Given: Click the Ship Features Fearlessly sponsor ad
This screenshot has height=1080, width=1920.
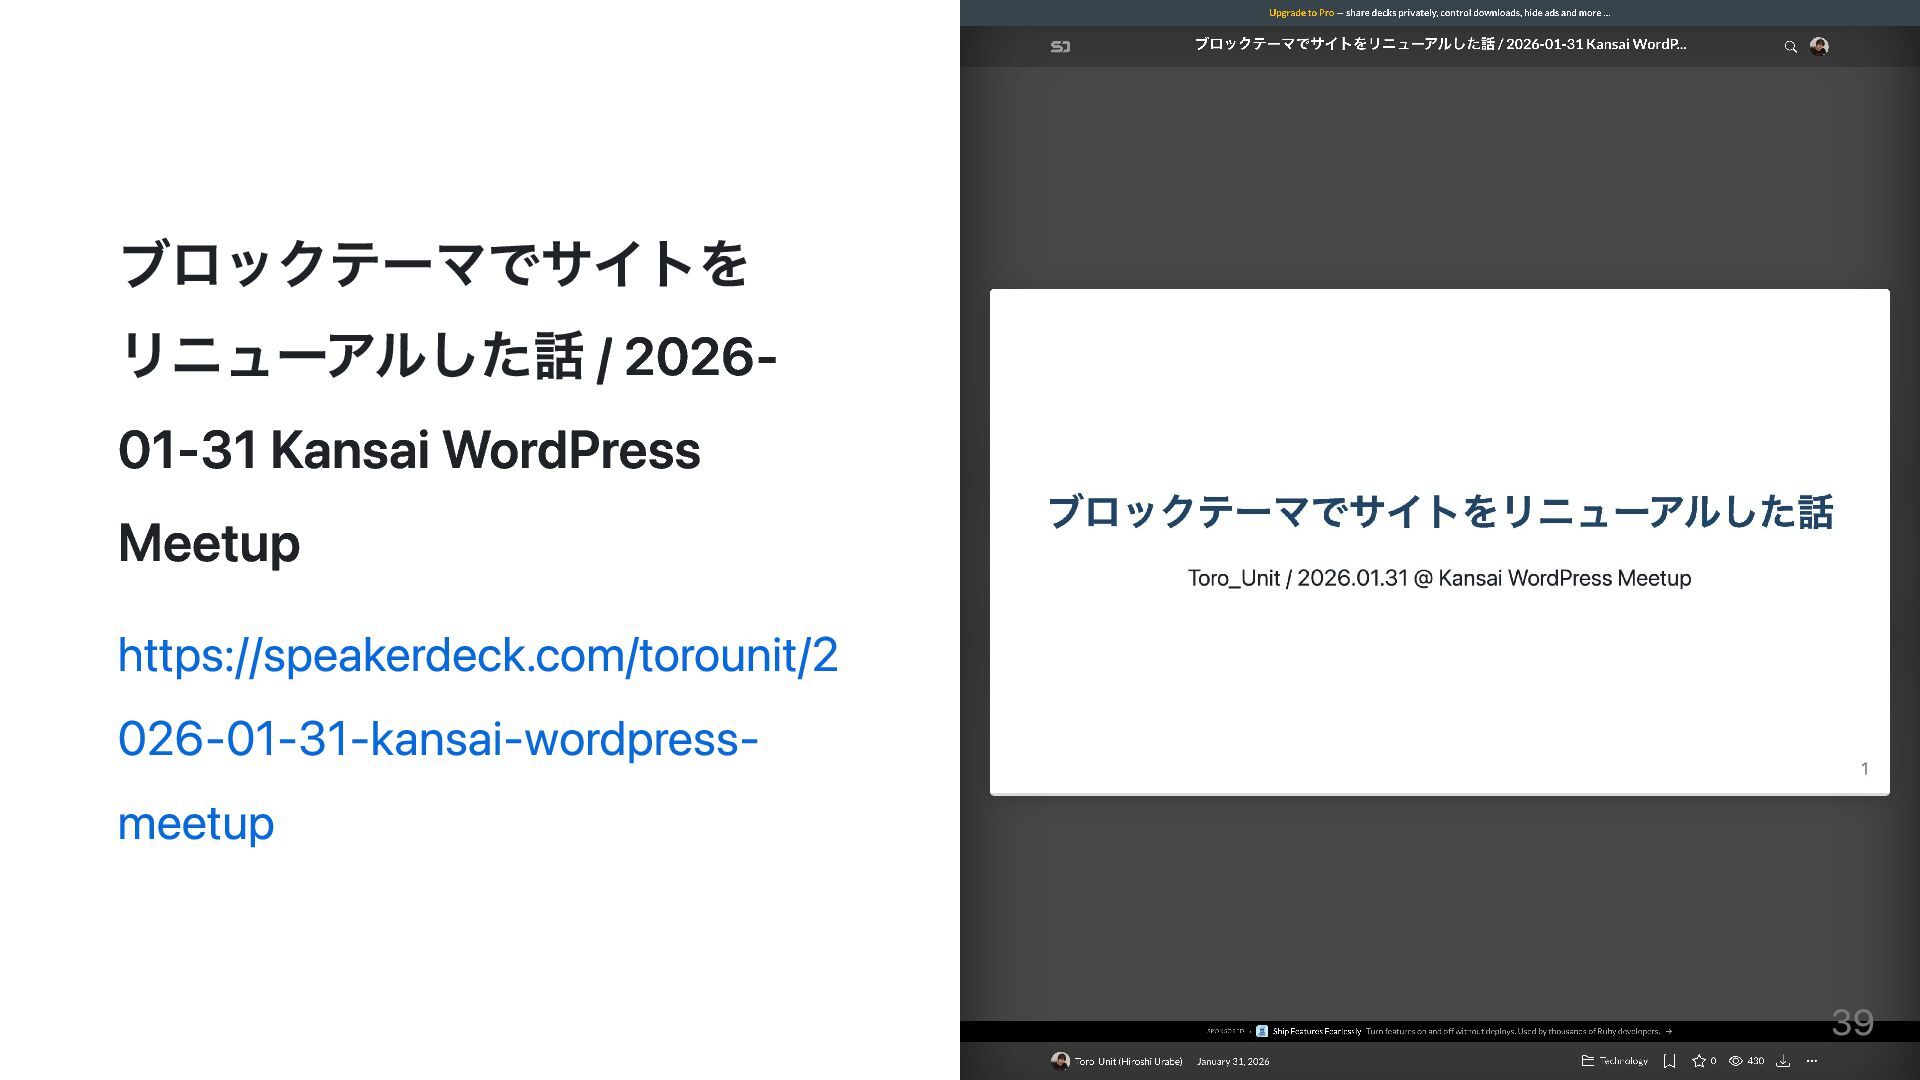Looking at the screenshot, I should [1316, 1031].
